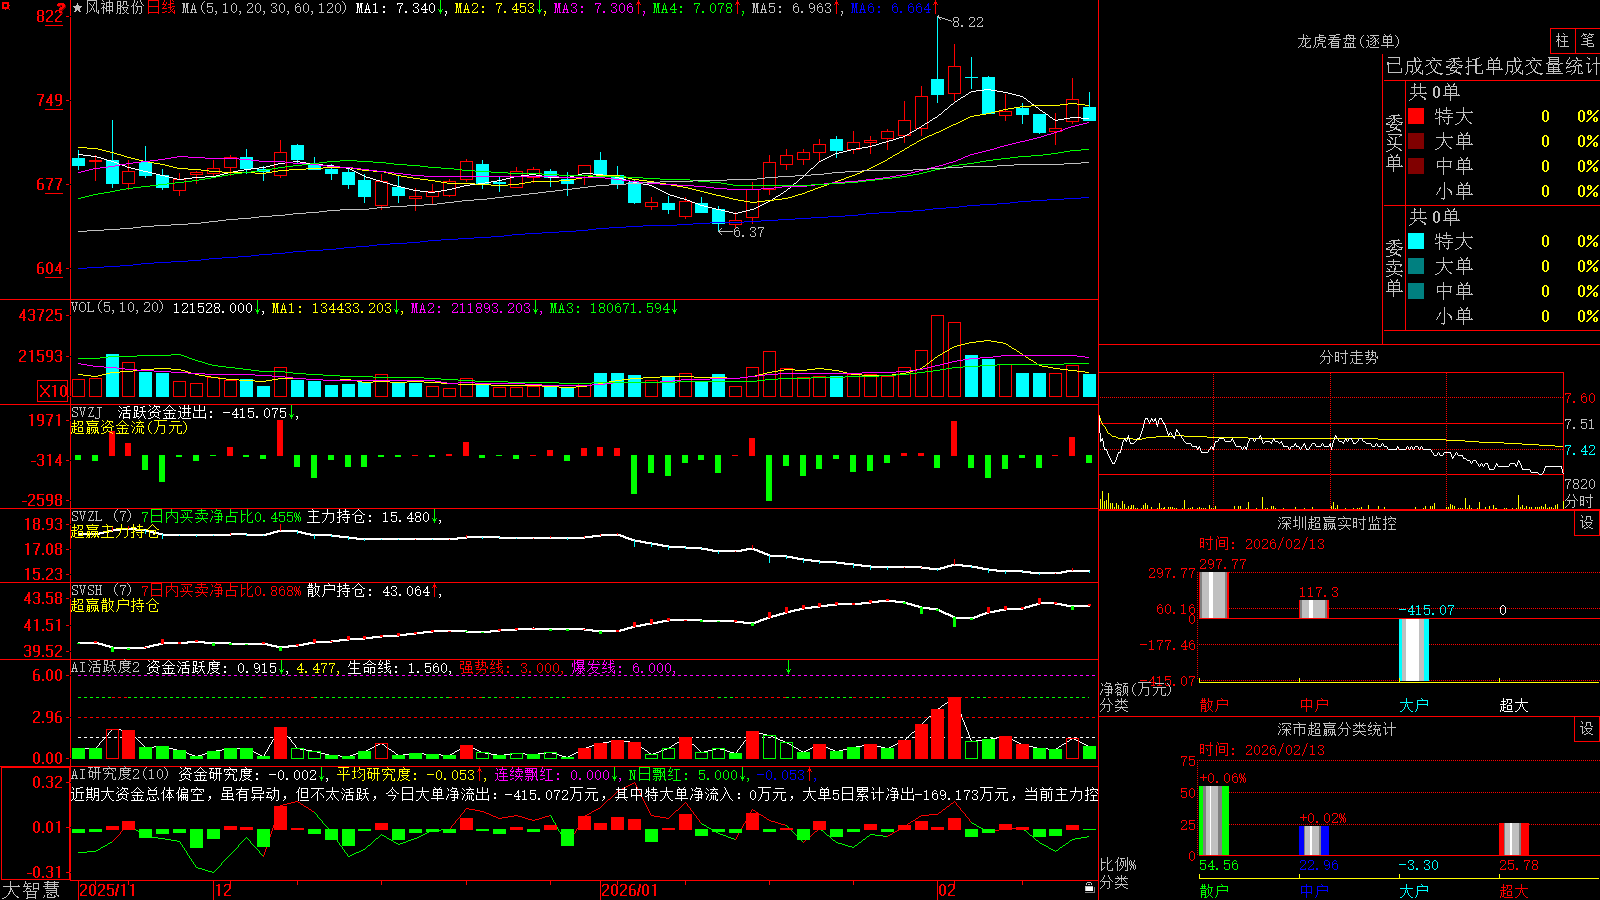The height and width of the screenshot is (900, 1600).
Task: Open 设 settings for 深圳超赢实时监控
Action: coord(1587,523)
